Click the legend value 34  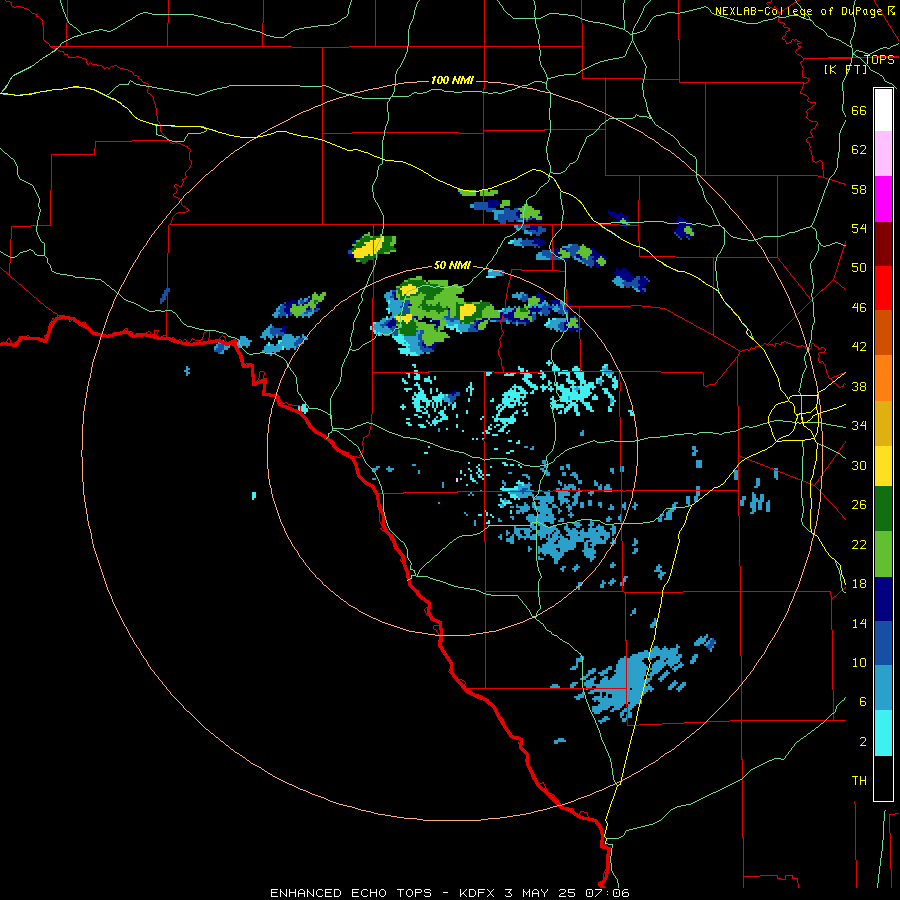tap(859, 425)
